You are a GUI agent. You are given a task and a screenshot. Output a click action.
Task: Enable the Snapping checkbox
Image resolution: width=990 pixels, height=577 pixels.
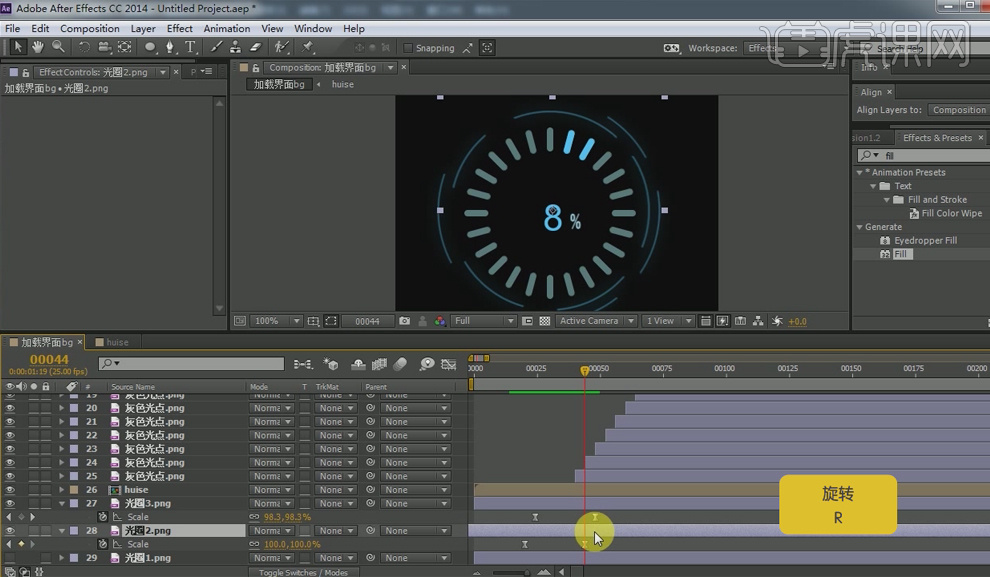408,48
